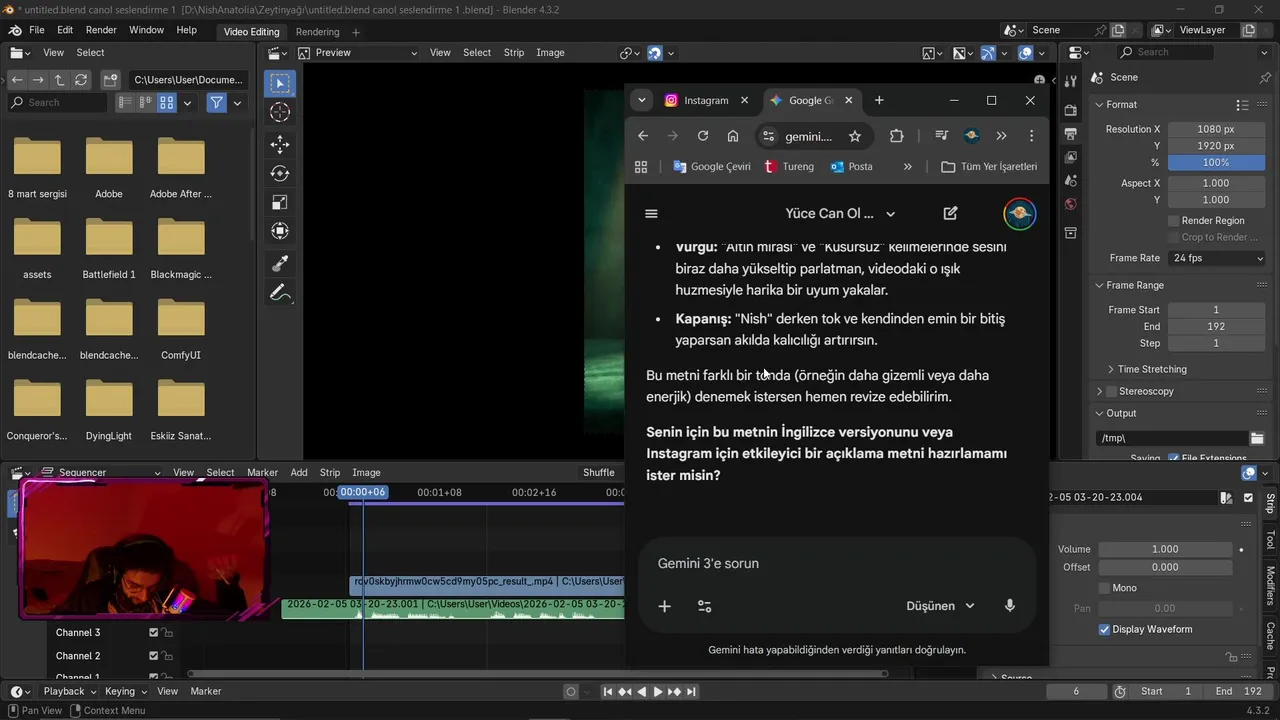Open Gemini tools settings sliders icon

pos(704,606)
